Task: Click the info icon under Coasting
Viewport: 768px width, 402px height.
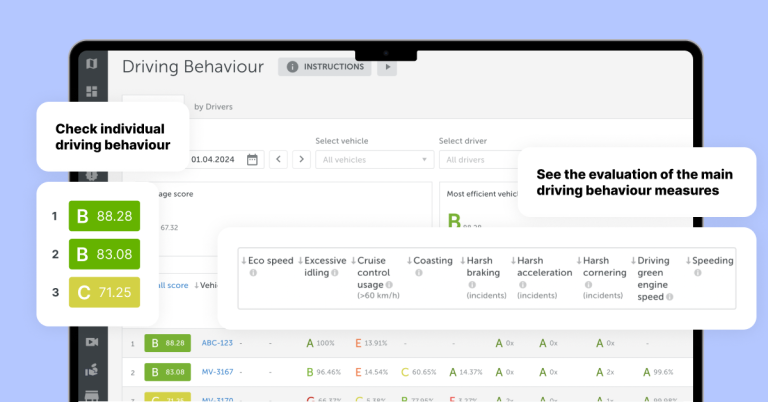Action: coord(417,273)
